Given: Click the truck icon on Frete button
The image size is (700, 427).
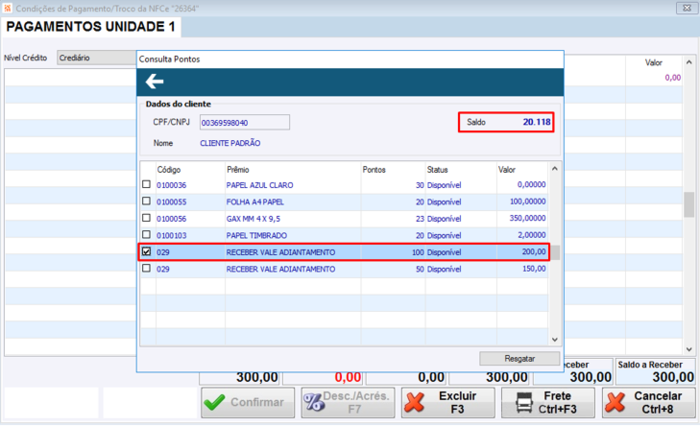Looking at the screenshot, I should pyautogui.click(x=524, y=402).
